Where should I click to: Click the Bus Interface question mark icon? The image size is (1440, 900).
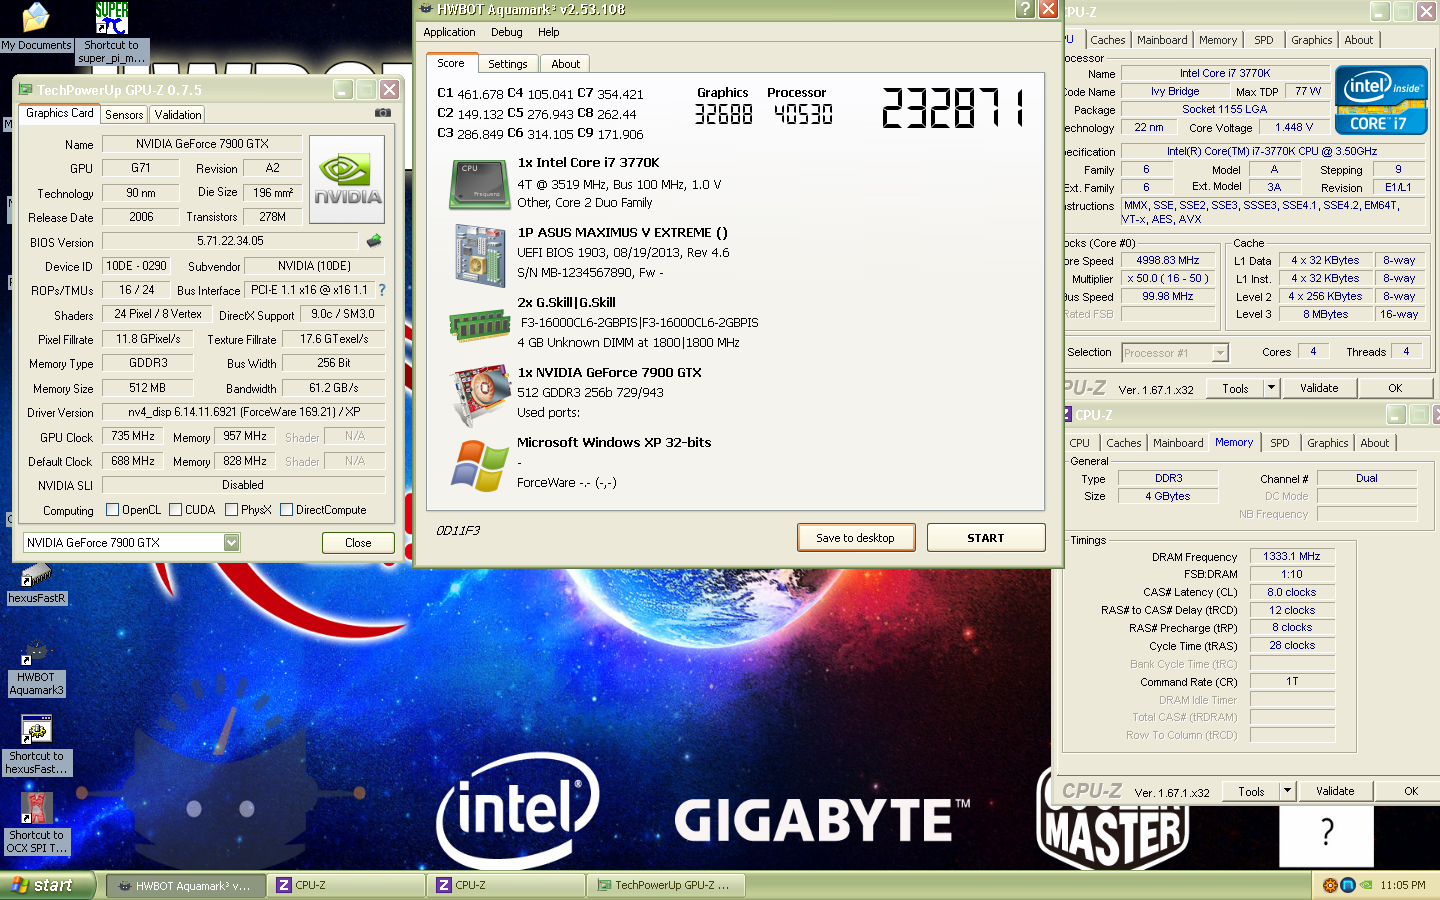tap(381, 290)
